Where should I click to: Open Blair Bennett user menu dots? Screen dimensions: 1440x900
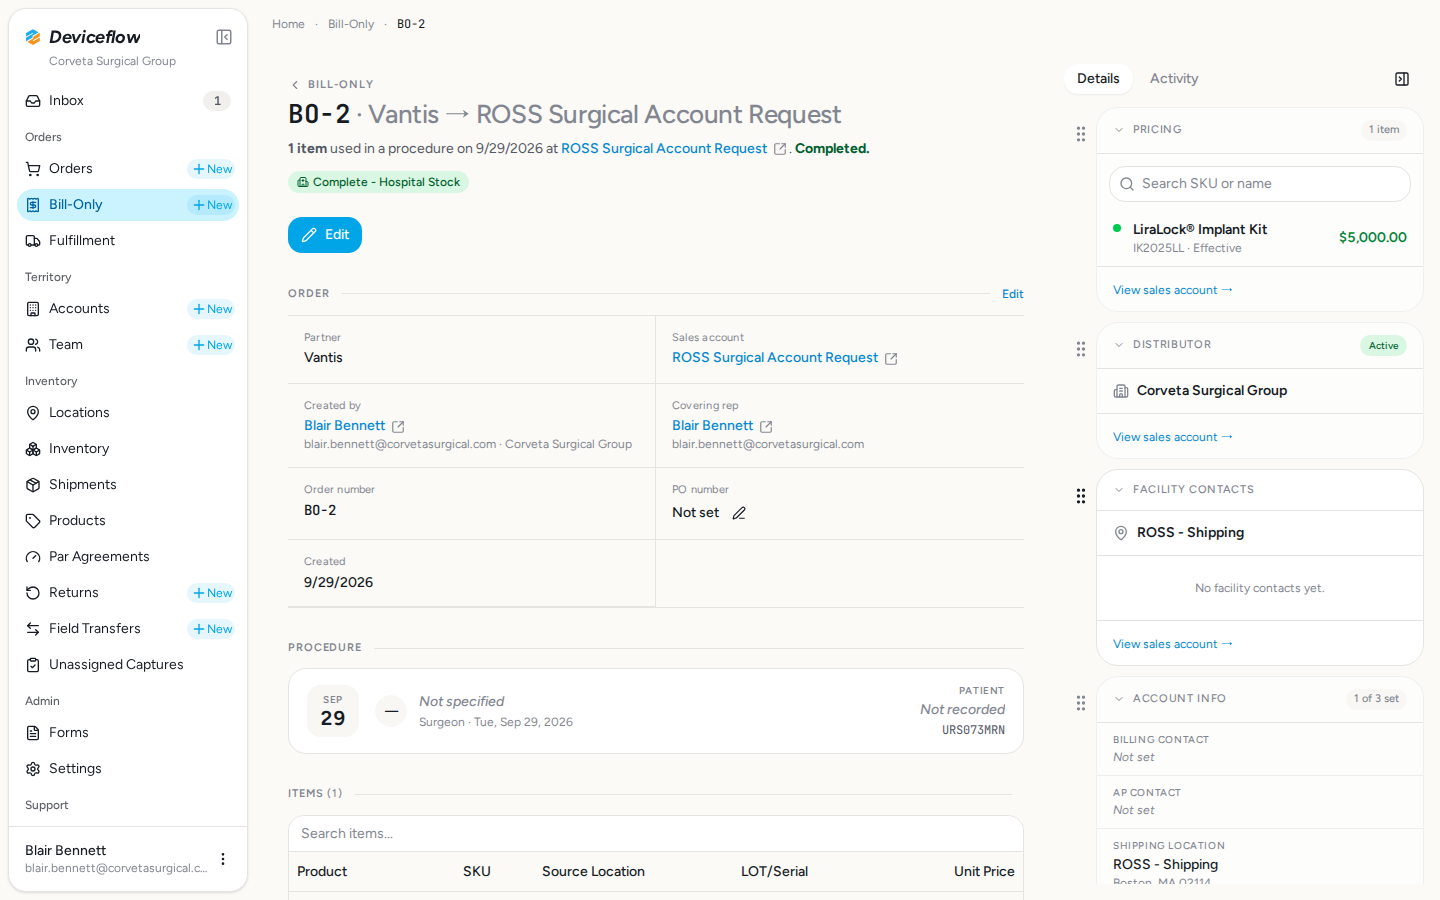(223, 859)
